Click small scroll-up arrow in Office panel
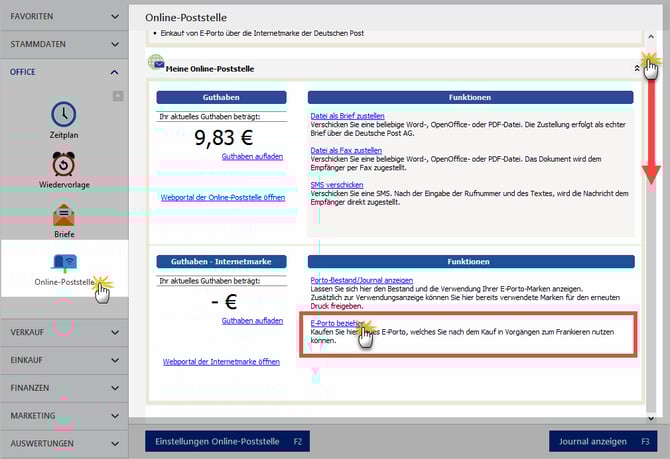This screenshot has width=670, height=459. coord(118,96)
